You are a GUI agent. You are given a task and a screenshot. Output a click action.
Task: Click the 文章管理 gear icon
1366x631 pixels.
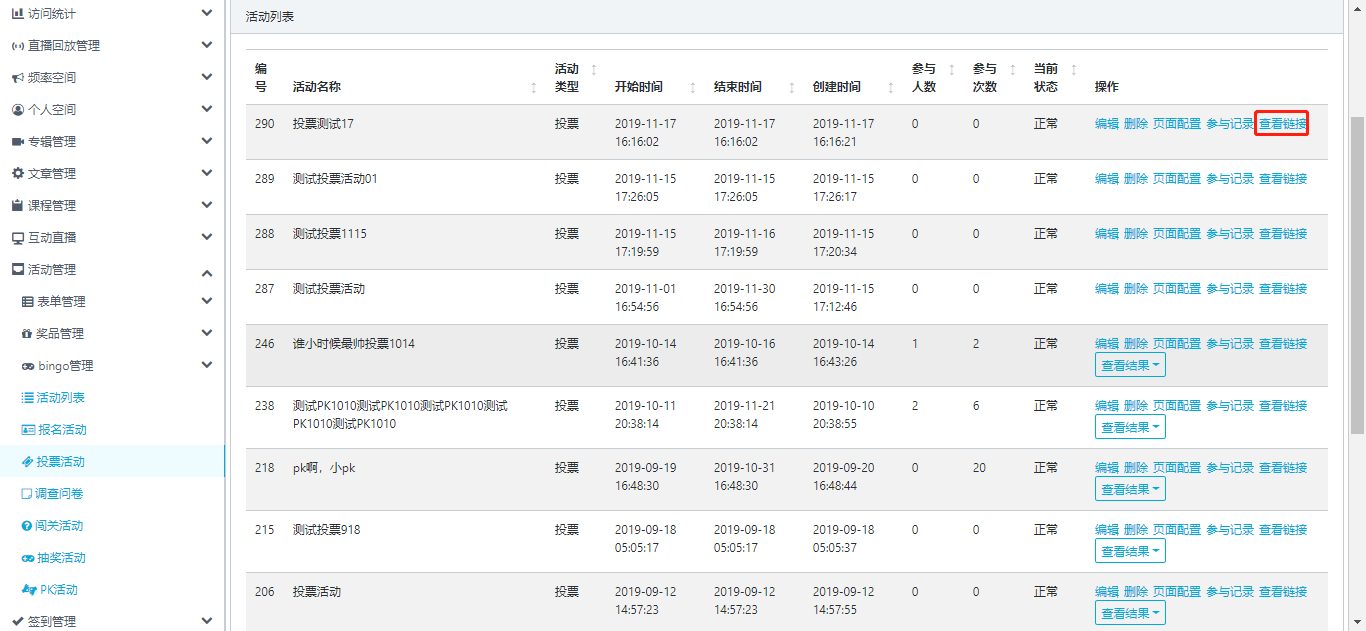[x=17, y=174]
